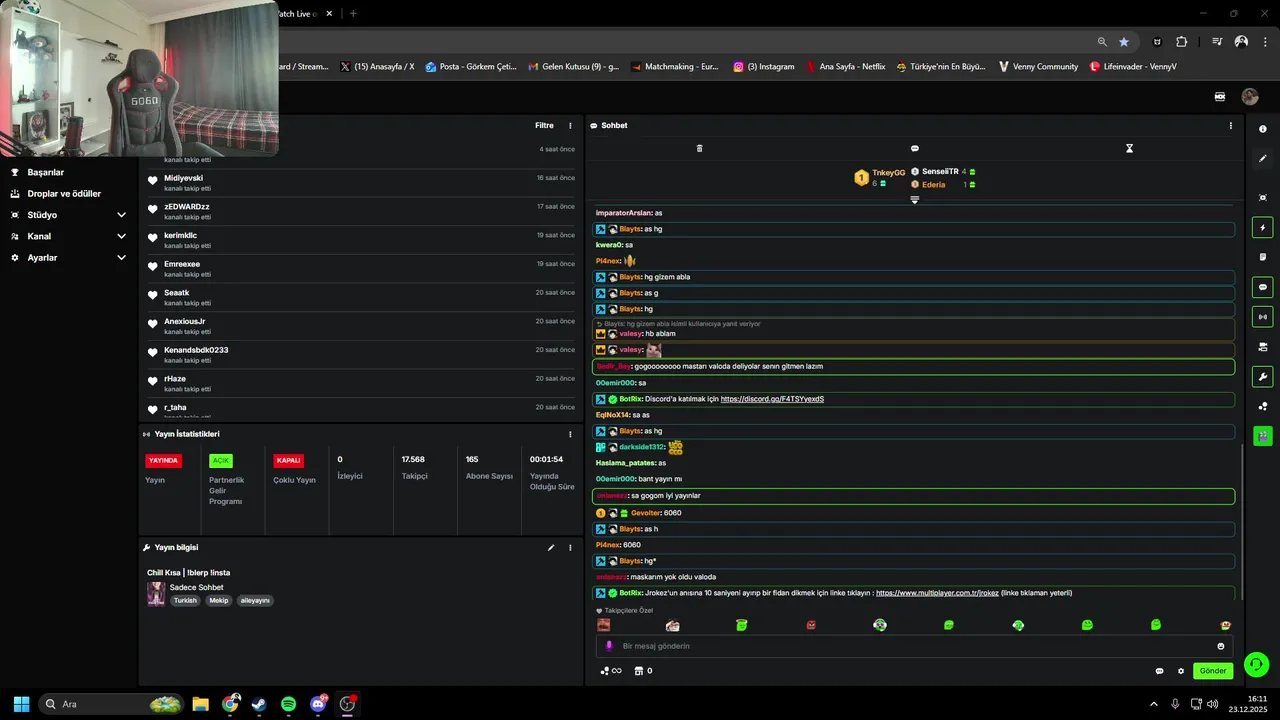Open Spotify from taskbar
Screen dimensions: 1280x720
click(289, 704)
